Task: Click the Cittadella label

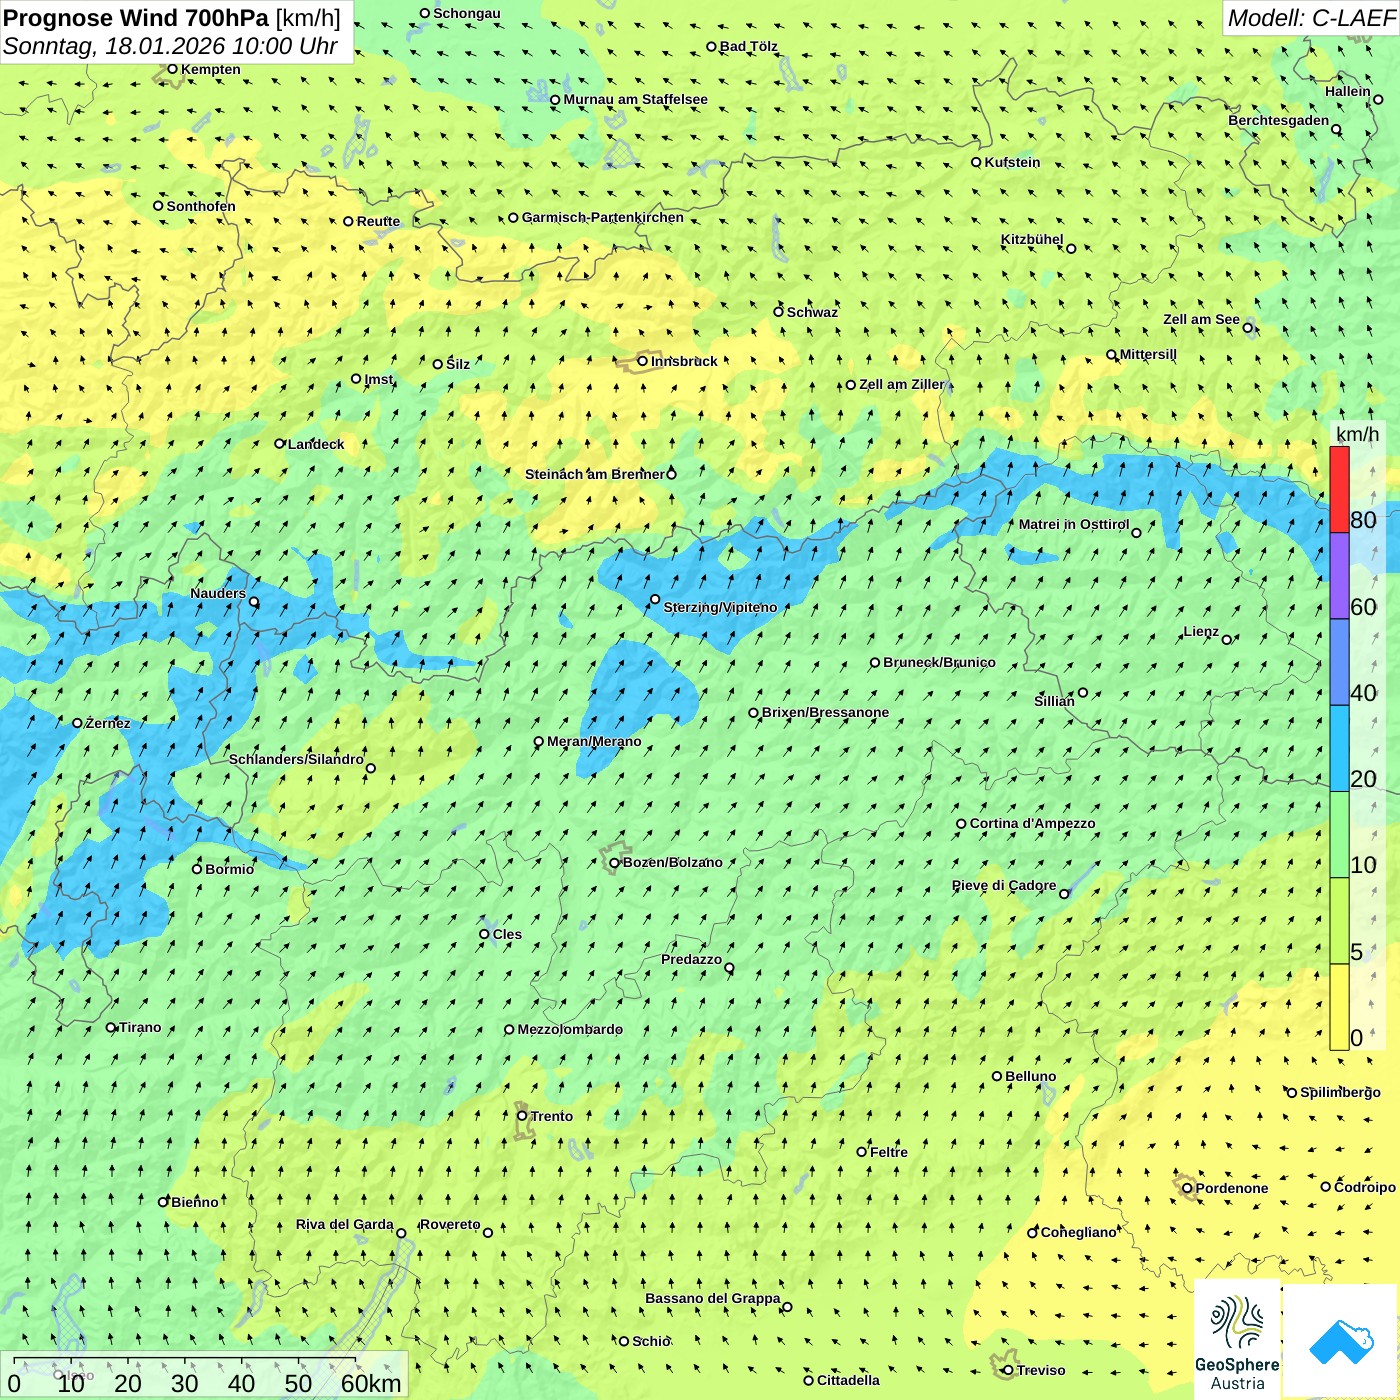Action: click(848, 1380)
